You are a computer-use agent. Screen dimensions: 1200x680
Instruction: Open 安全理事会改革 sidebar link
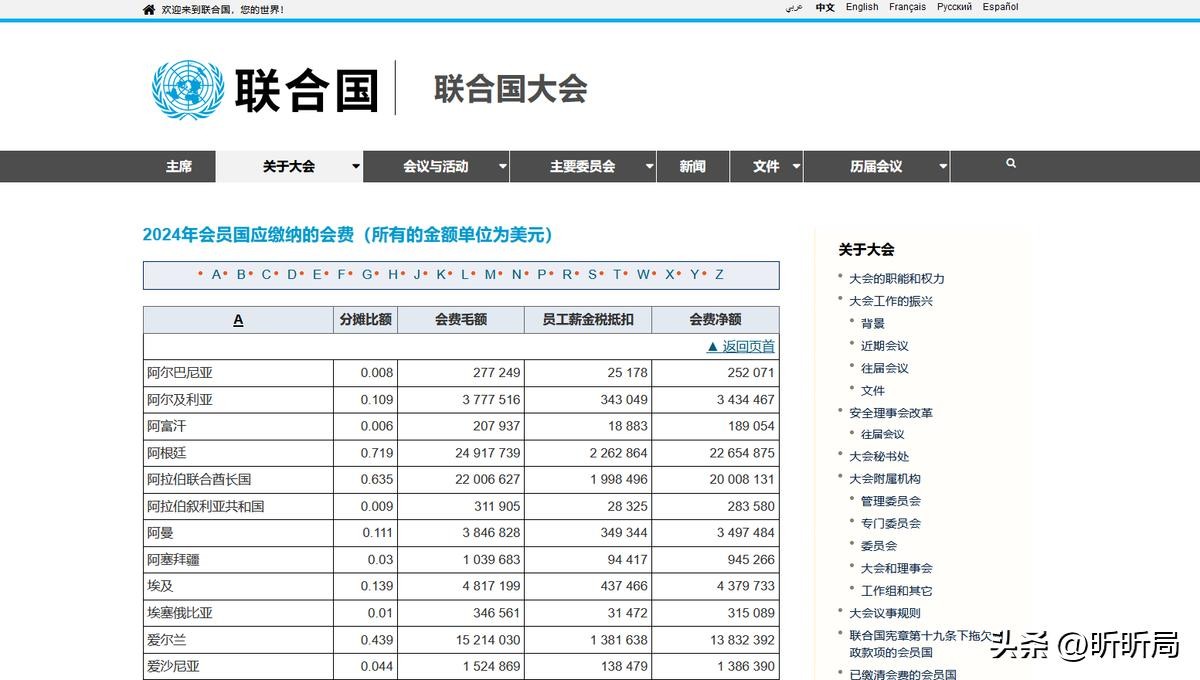point(890,412)
